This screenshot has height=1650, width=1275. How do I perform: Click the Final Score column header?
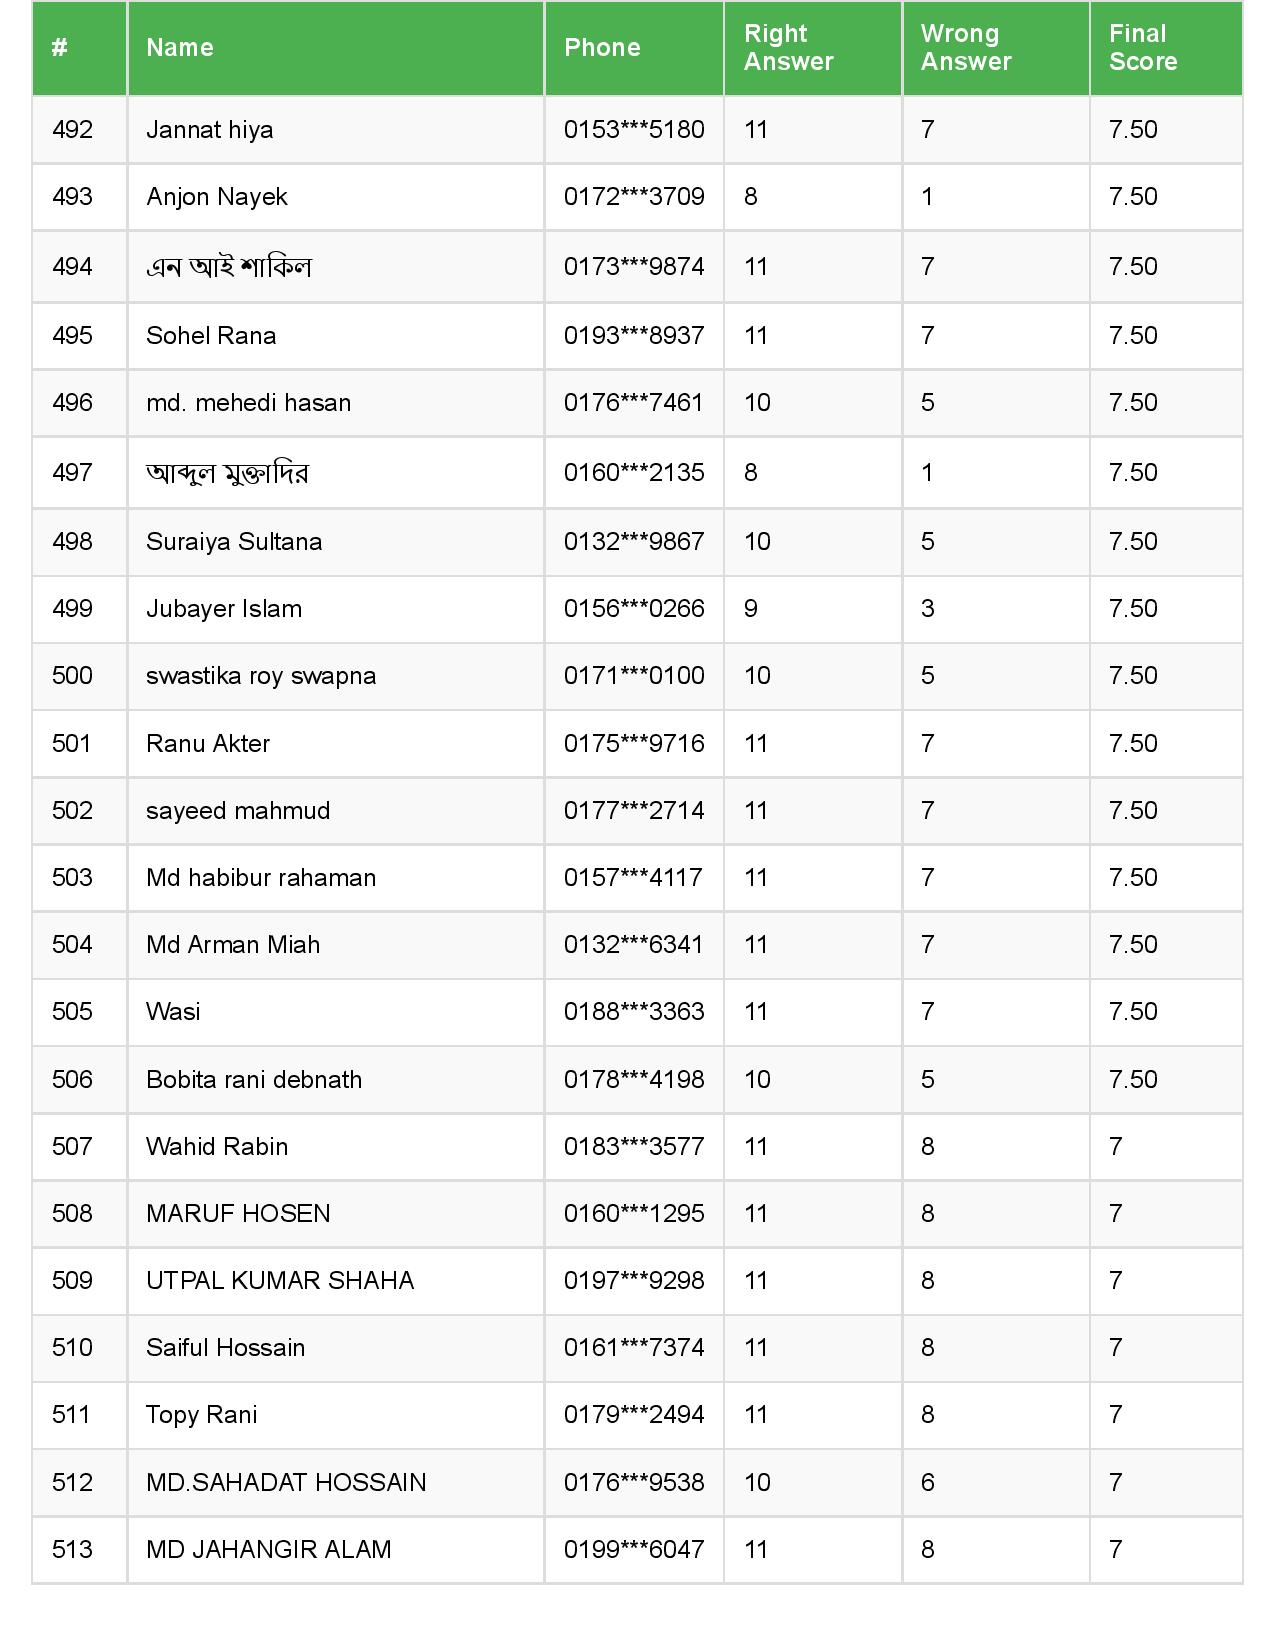pos(1142,48)
